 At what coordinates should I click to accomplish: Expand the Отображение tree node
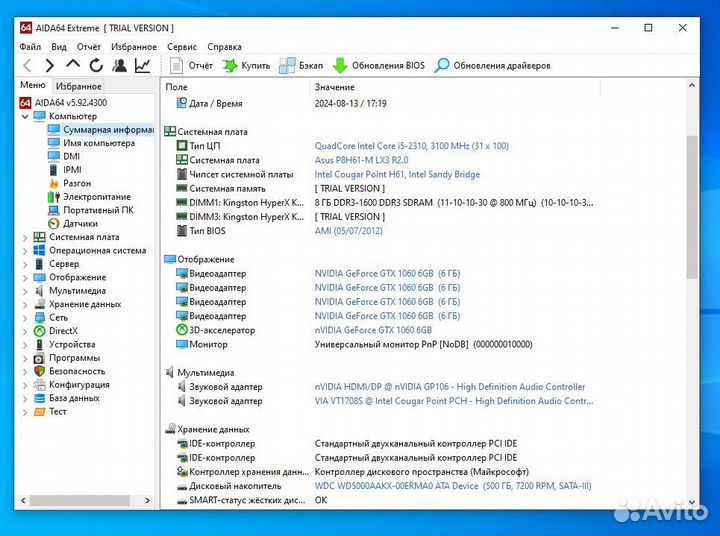coord(25,278)
